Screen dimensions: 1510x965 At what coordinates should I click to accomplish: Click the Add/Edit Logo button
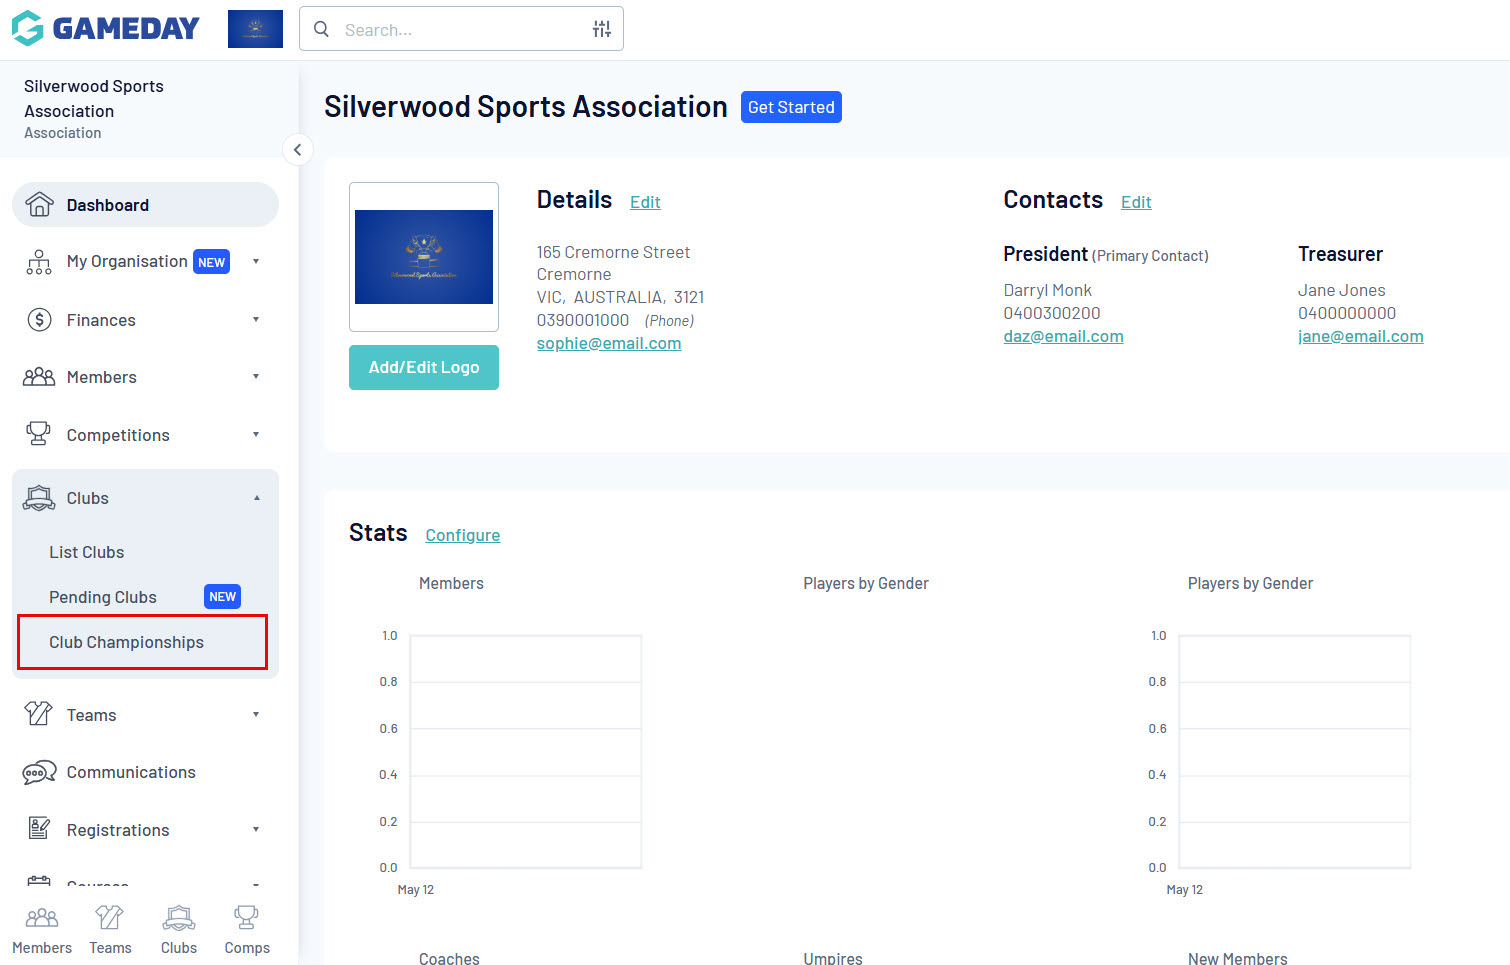(424, 367)
